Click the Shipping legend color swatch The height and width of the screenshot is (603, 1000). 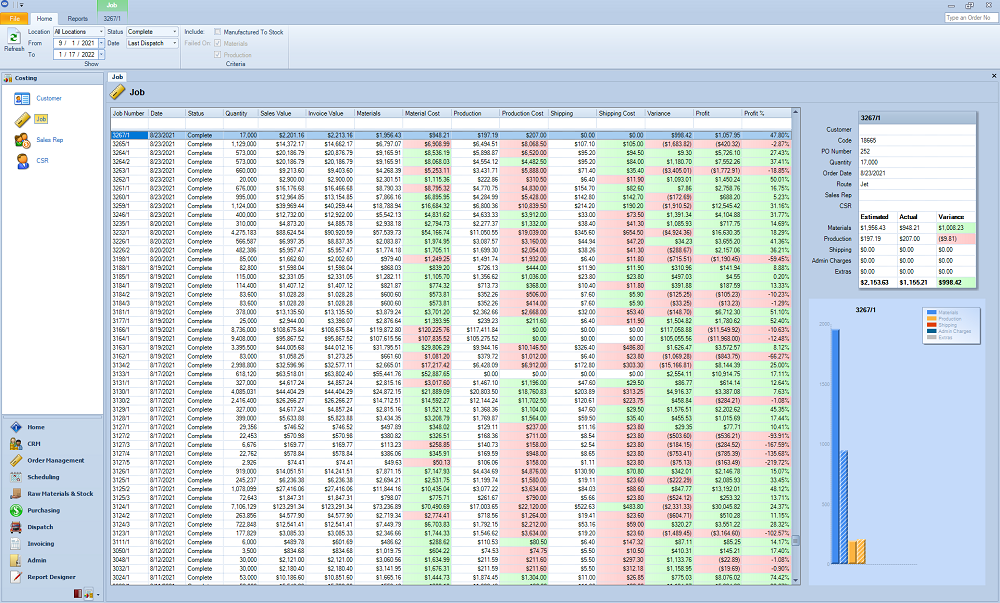coord(932,325)
